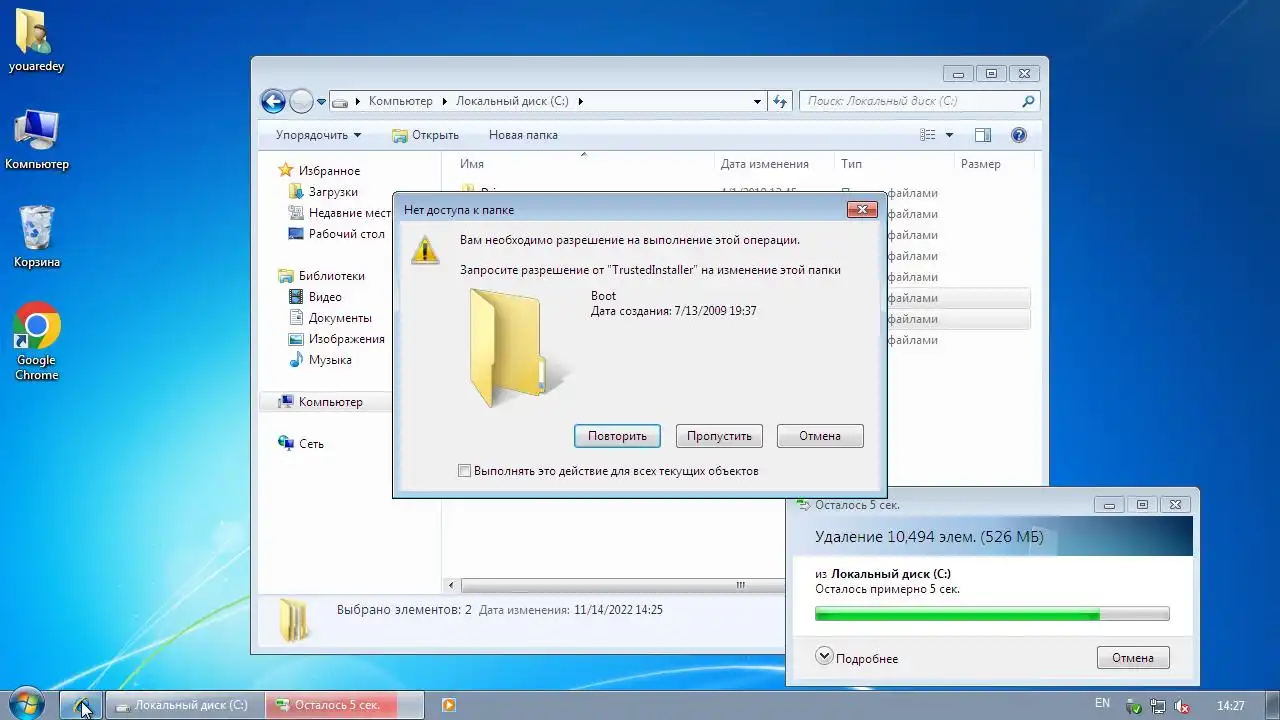Image resolution: width=1280 pixels, height=720 pixels.
Task: Open the Windows Start button
Action: (26, 704)
